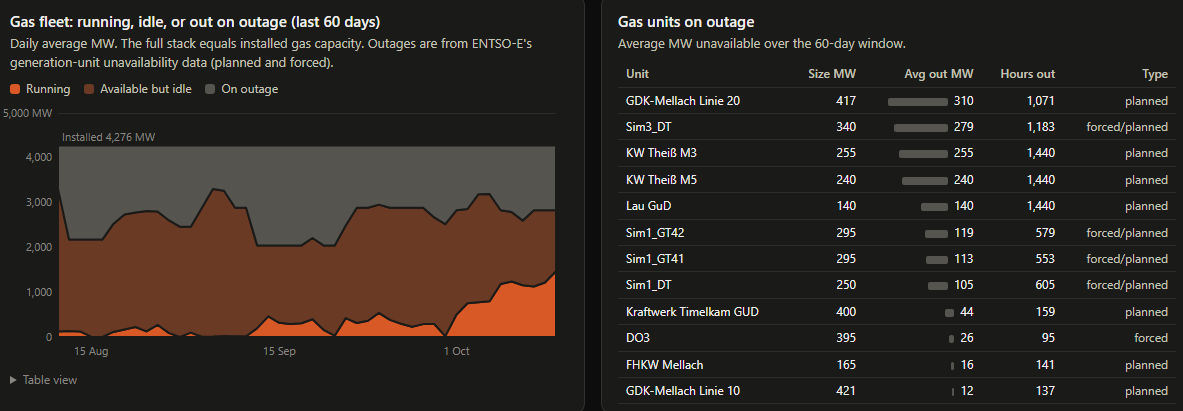Viewport: 1183px width, 411px height.
Task: Click the 1,183 hours out value
Action: click(x=1040, y=127)
